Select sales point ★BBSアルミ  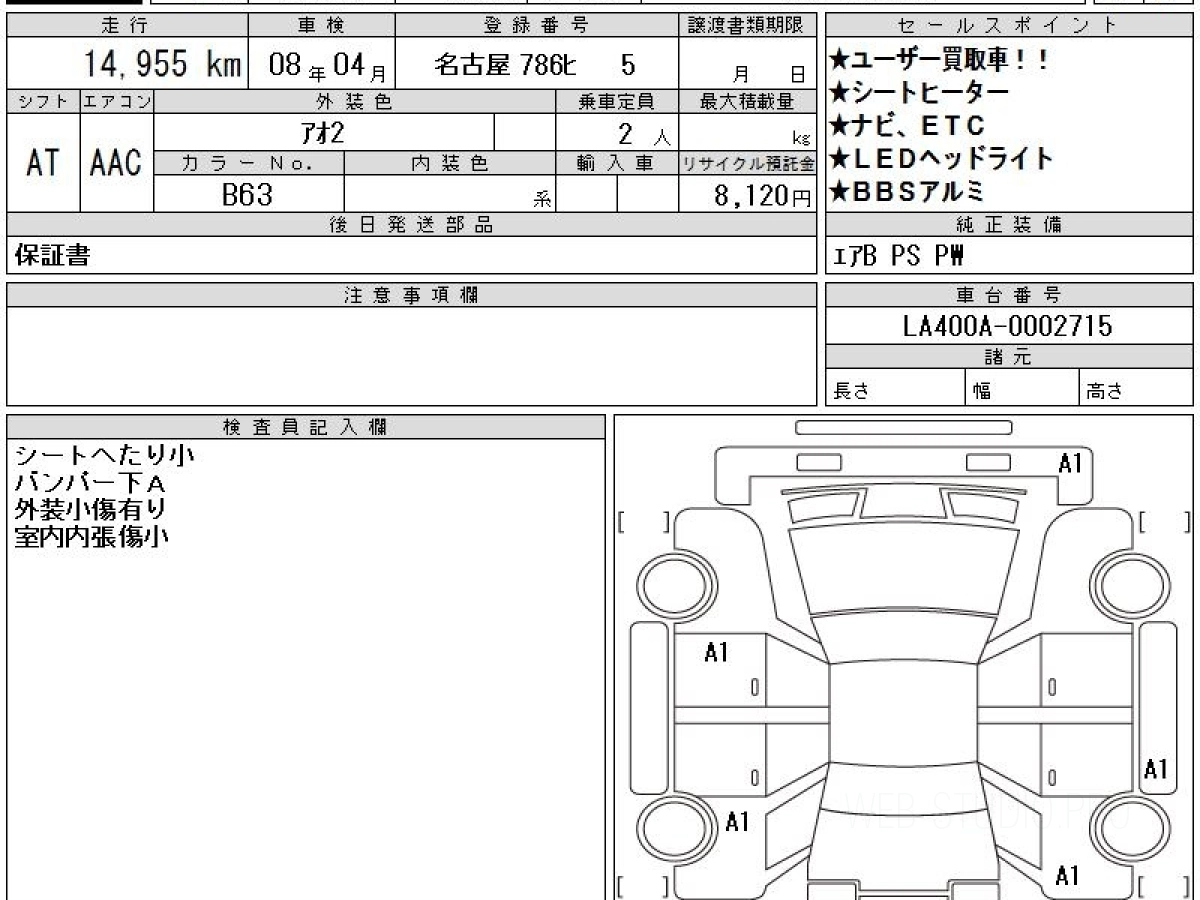pos(907,192)
